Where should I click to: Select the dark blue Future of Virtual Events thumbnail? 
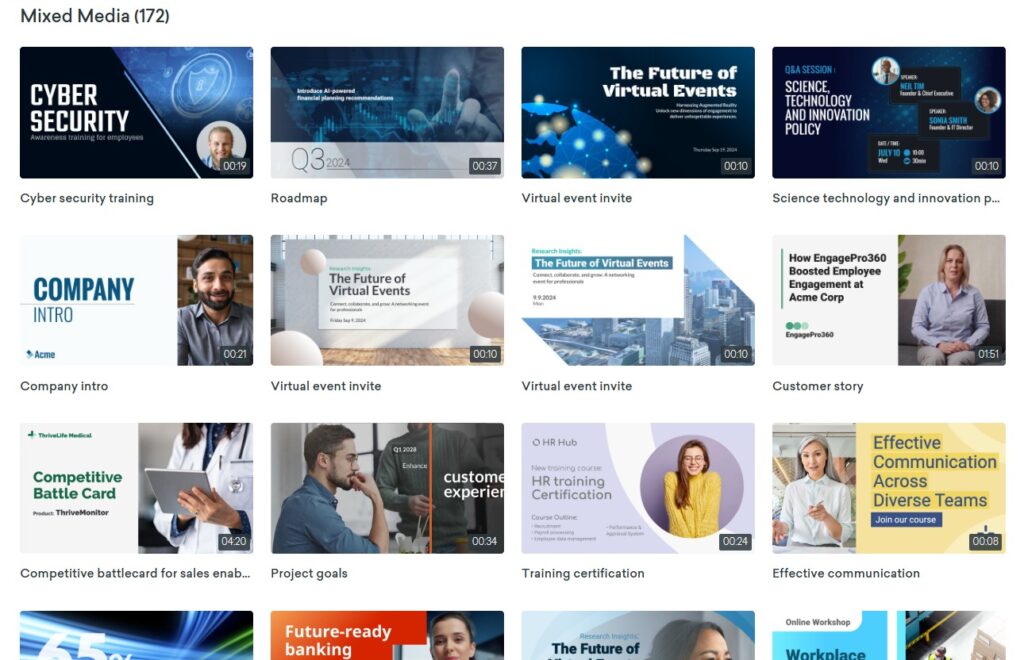pyautogui.click(x=638, y=112)
